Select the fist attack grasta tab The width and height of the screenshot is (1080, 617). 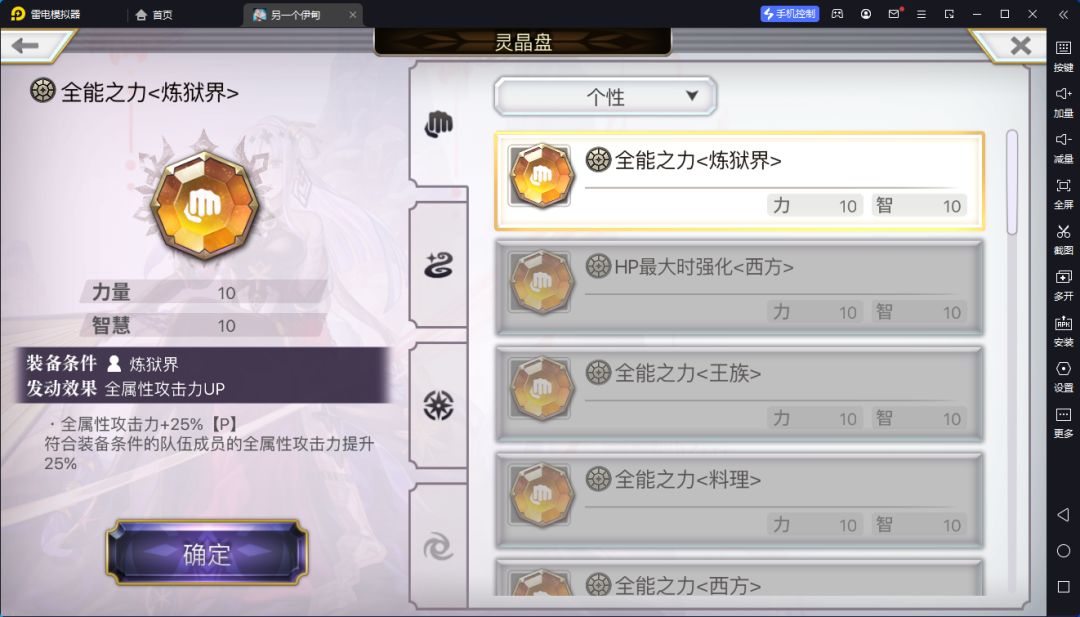[x=439, y=125]
